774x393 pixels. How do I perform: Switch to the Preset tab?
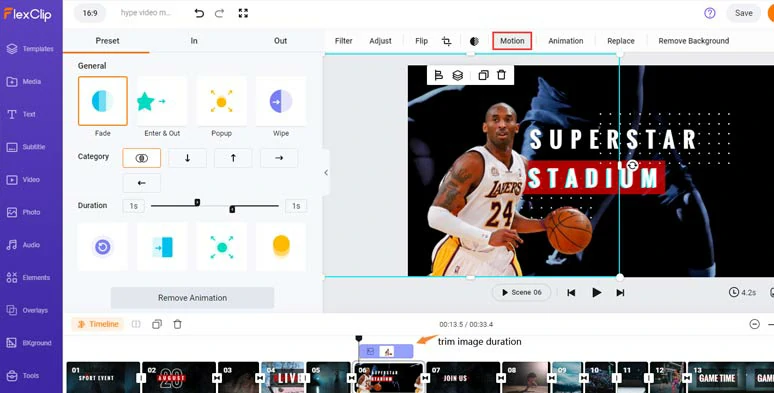pyautogui.click(x=107, y=41)
